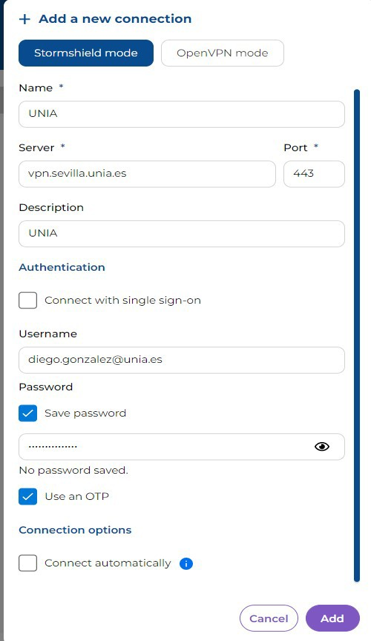Disable the Use an OTP checkbox

pyautogui.click(x=28, y=497)
